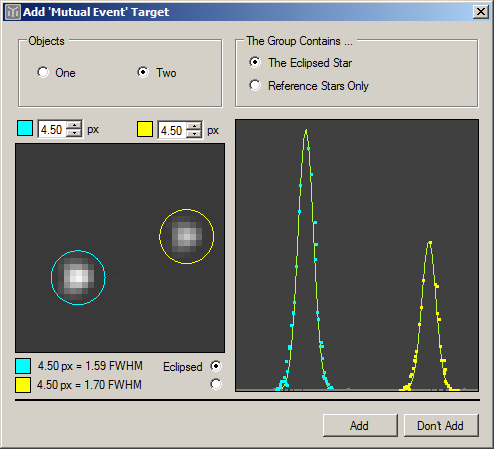Choose Reference Stars Only option
Viewport: 494px width, 449px height.
[255, 85]
